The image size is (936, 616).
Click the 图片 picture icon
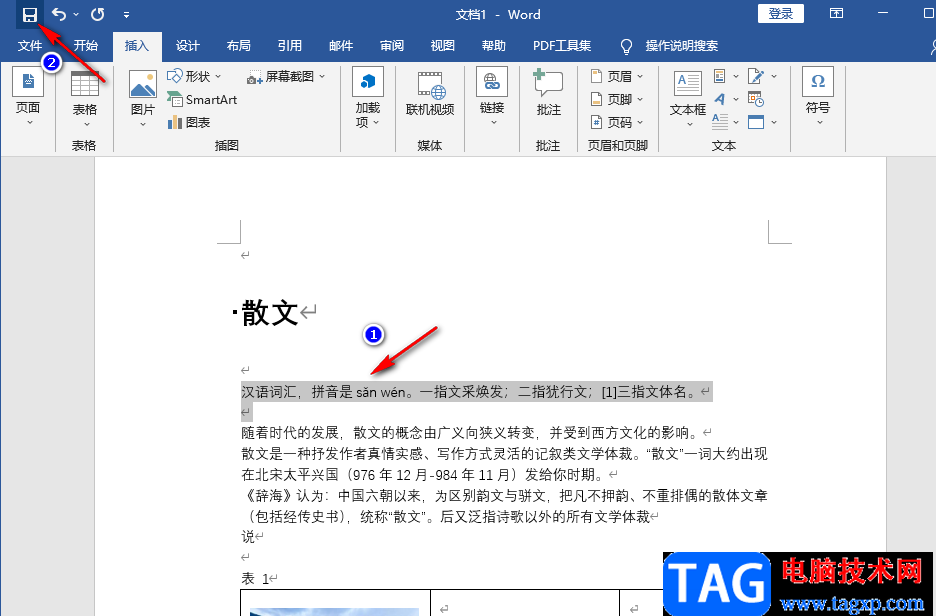pyautogui.click(x=143, y=84)
